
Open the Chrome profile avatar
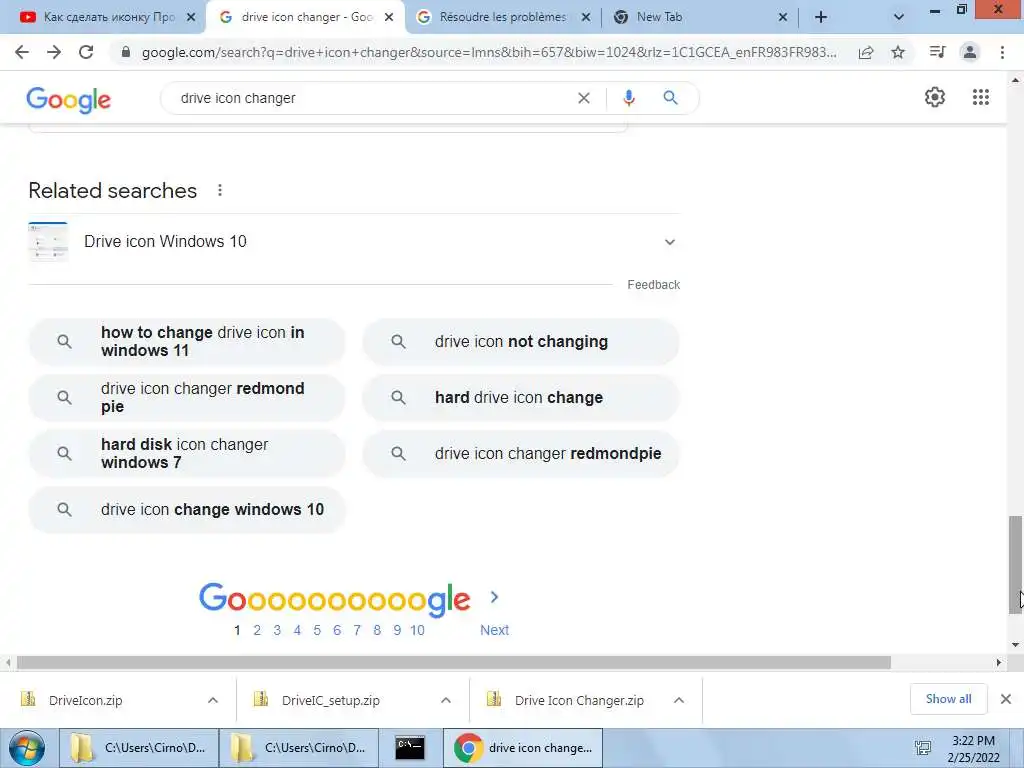970,52
